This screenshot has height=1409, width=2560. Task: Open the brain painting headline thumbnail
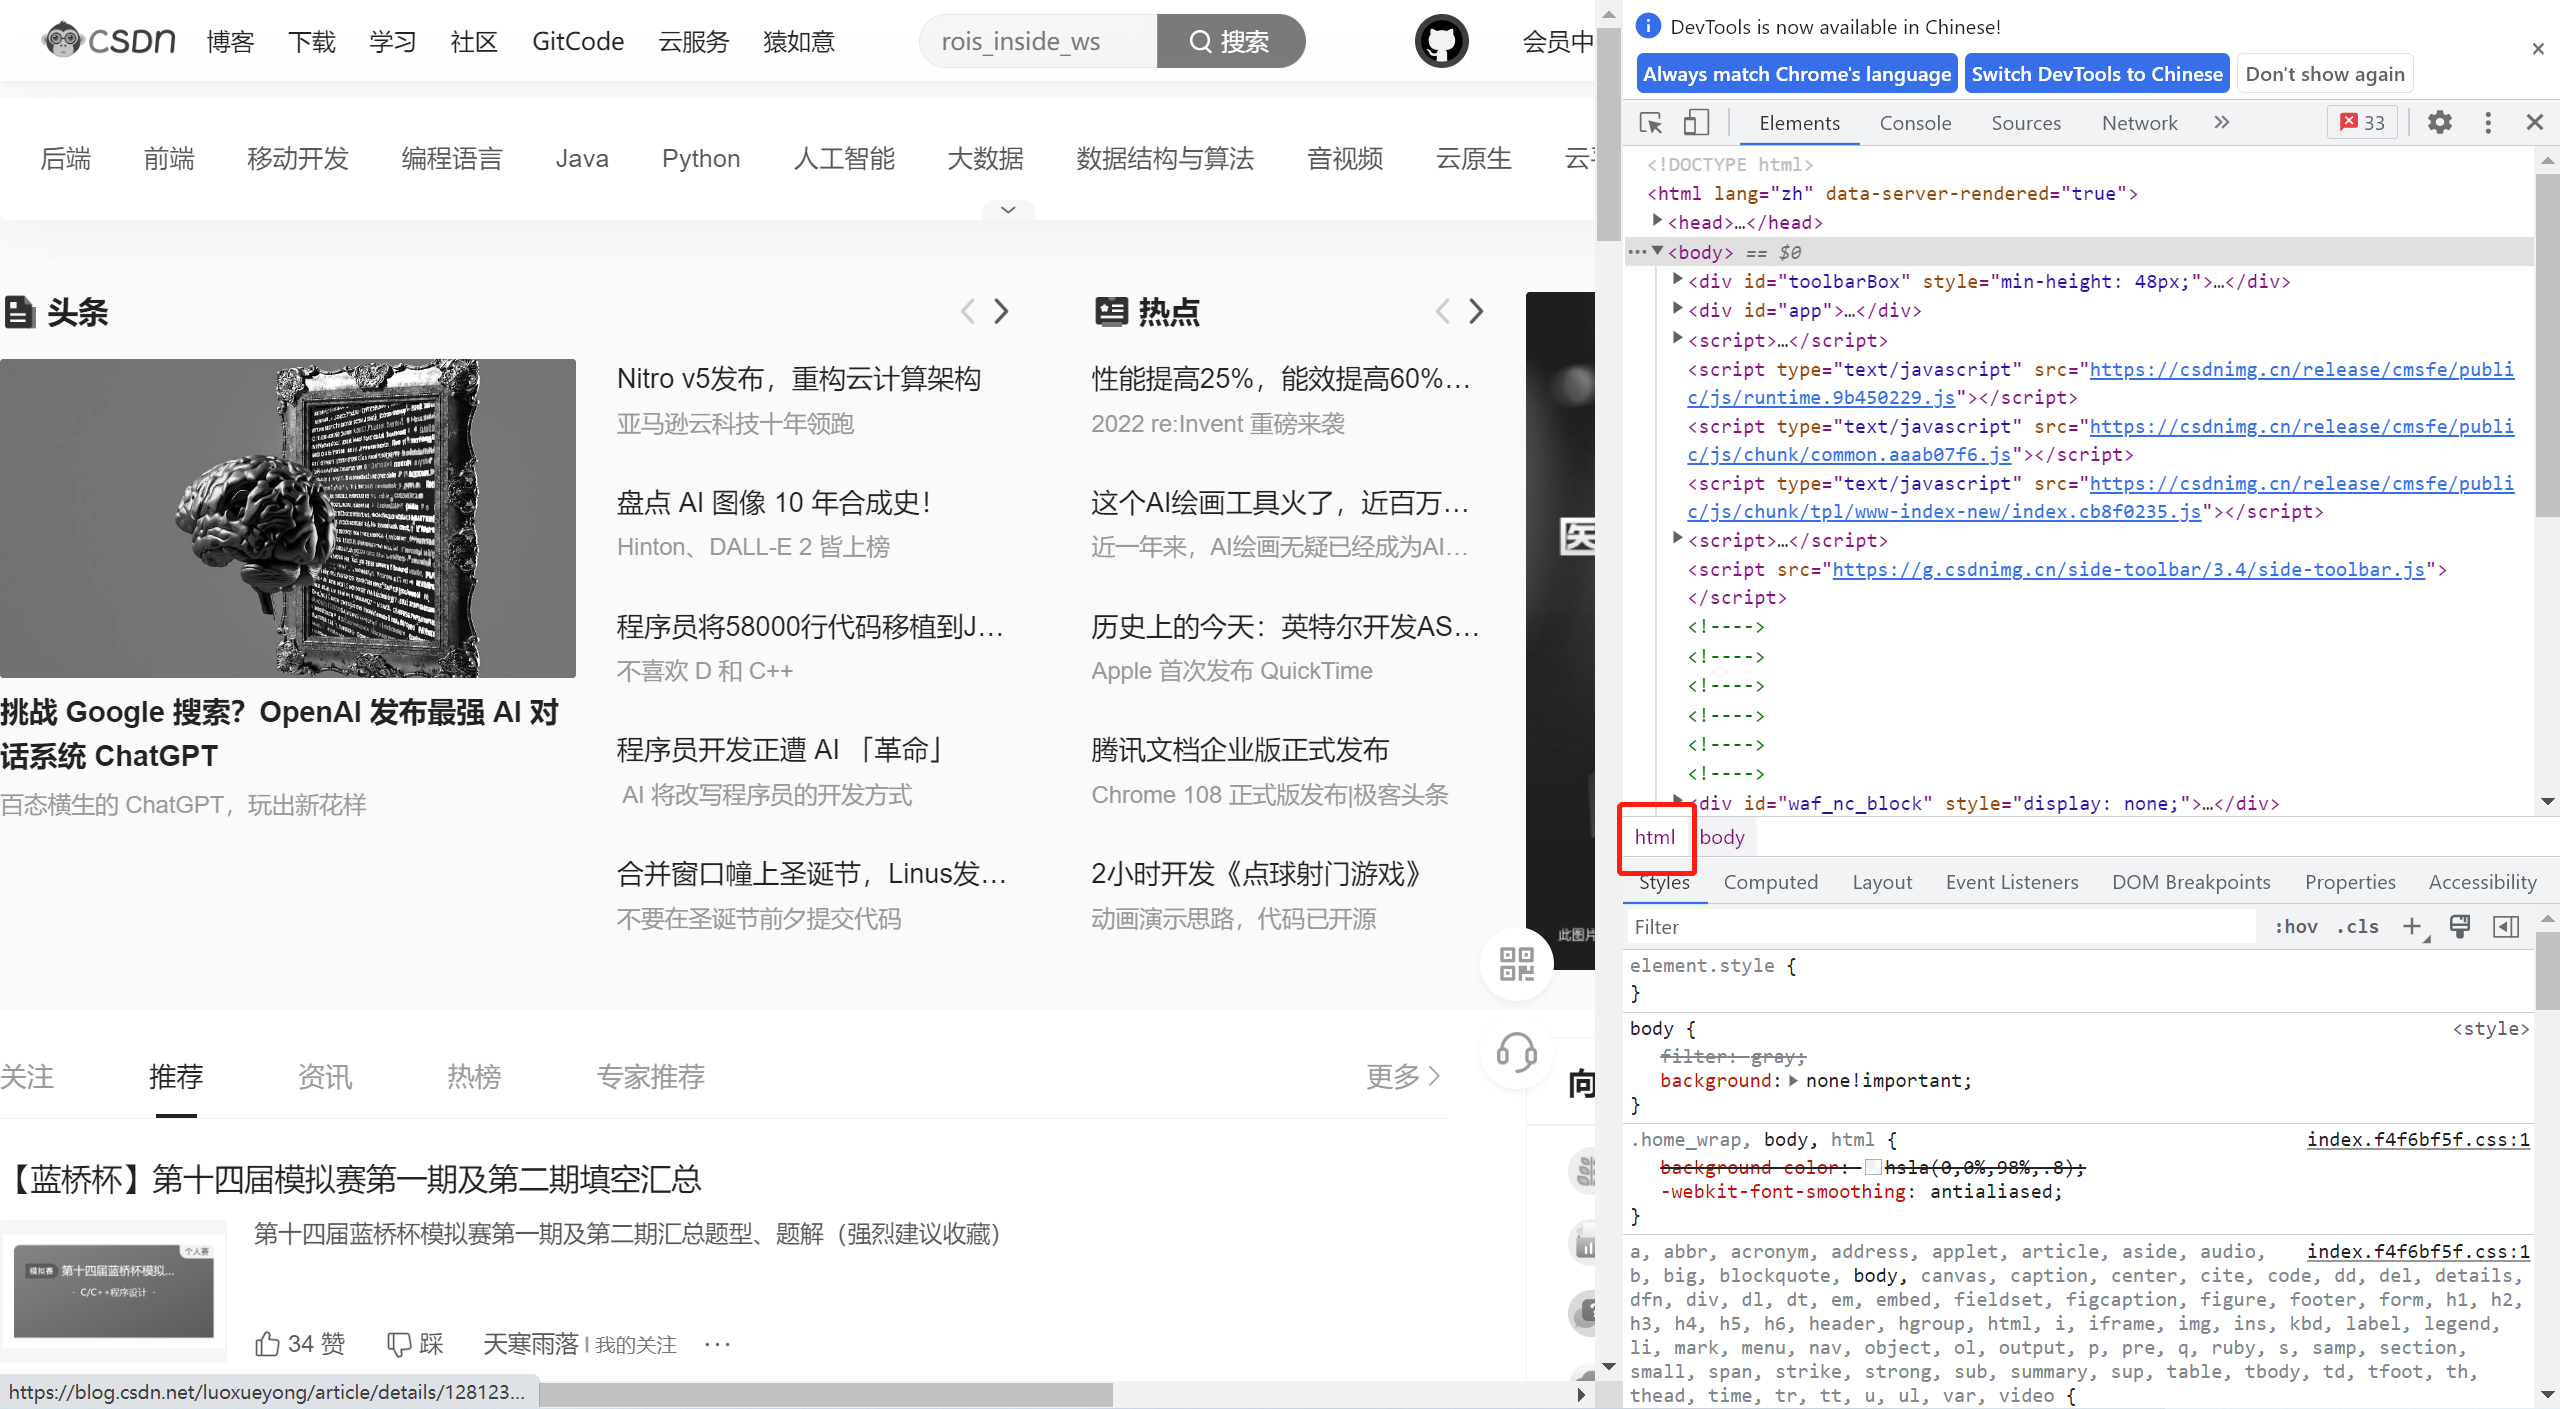click(x=288, y=518)
